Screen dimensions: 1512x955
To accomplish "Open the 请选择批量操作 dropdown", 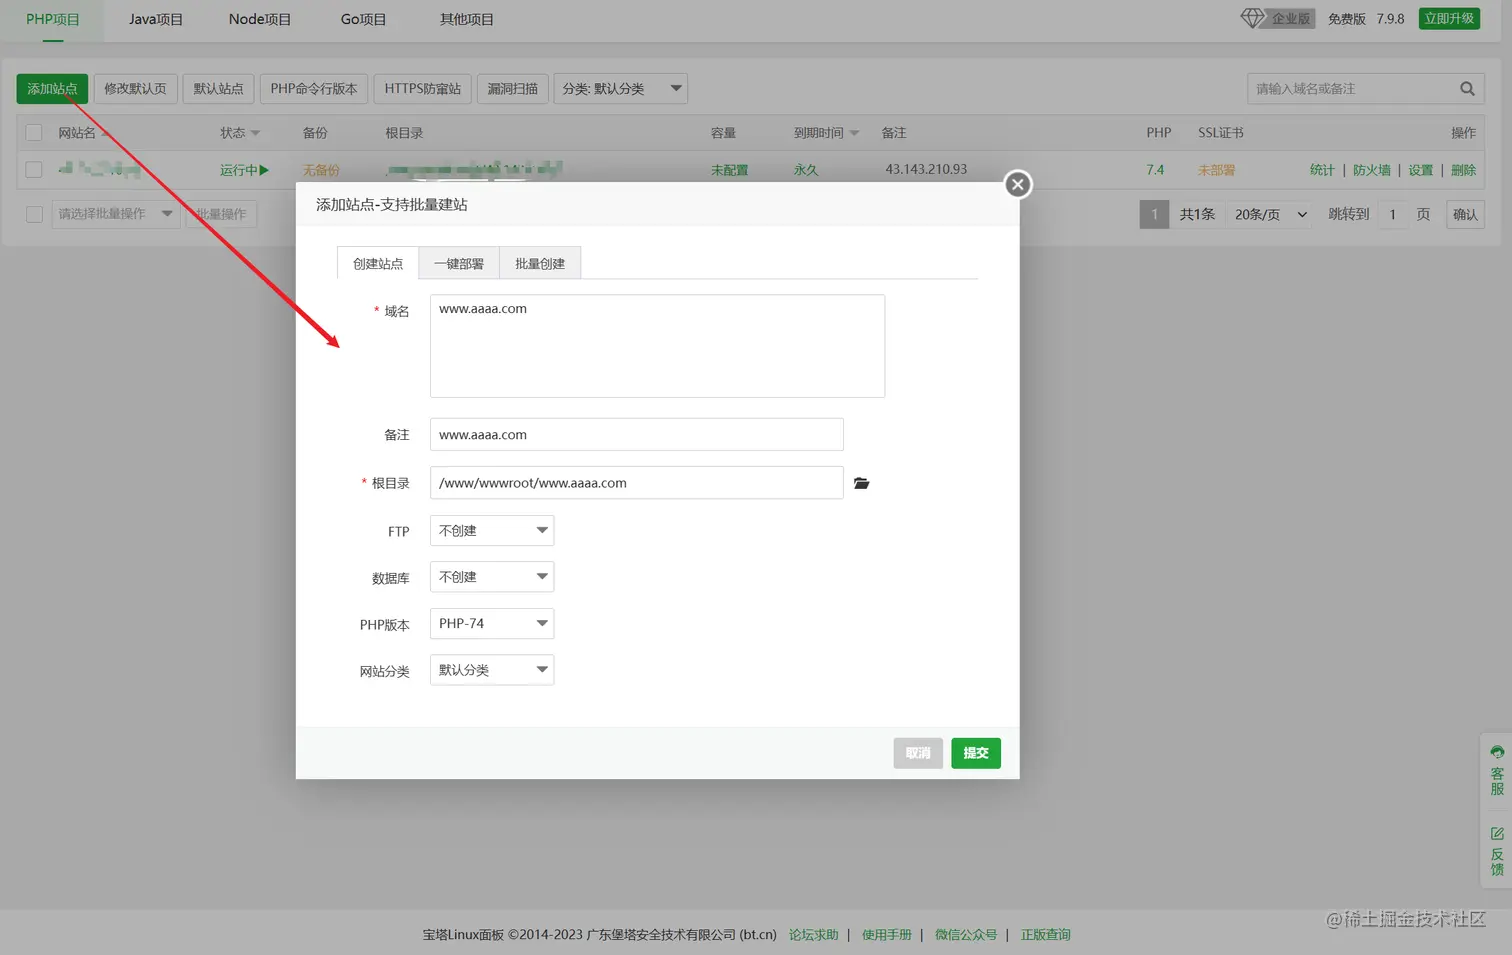I will (x=115, y=214).
